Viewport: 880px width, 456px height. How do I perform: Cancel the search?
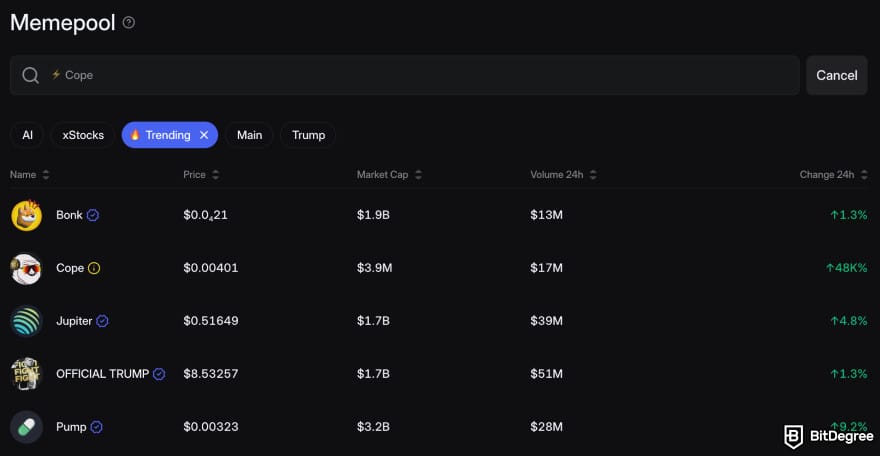[836, 75]
